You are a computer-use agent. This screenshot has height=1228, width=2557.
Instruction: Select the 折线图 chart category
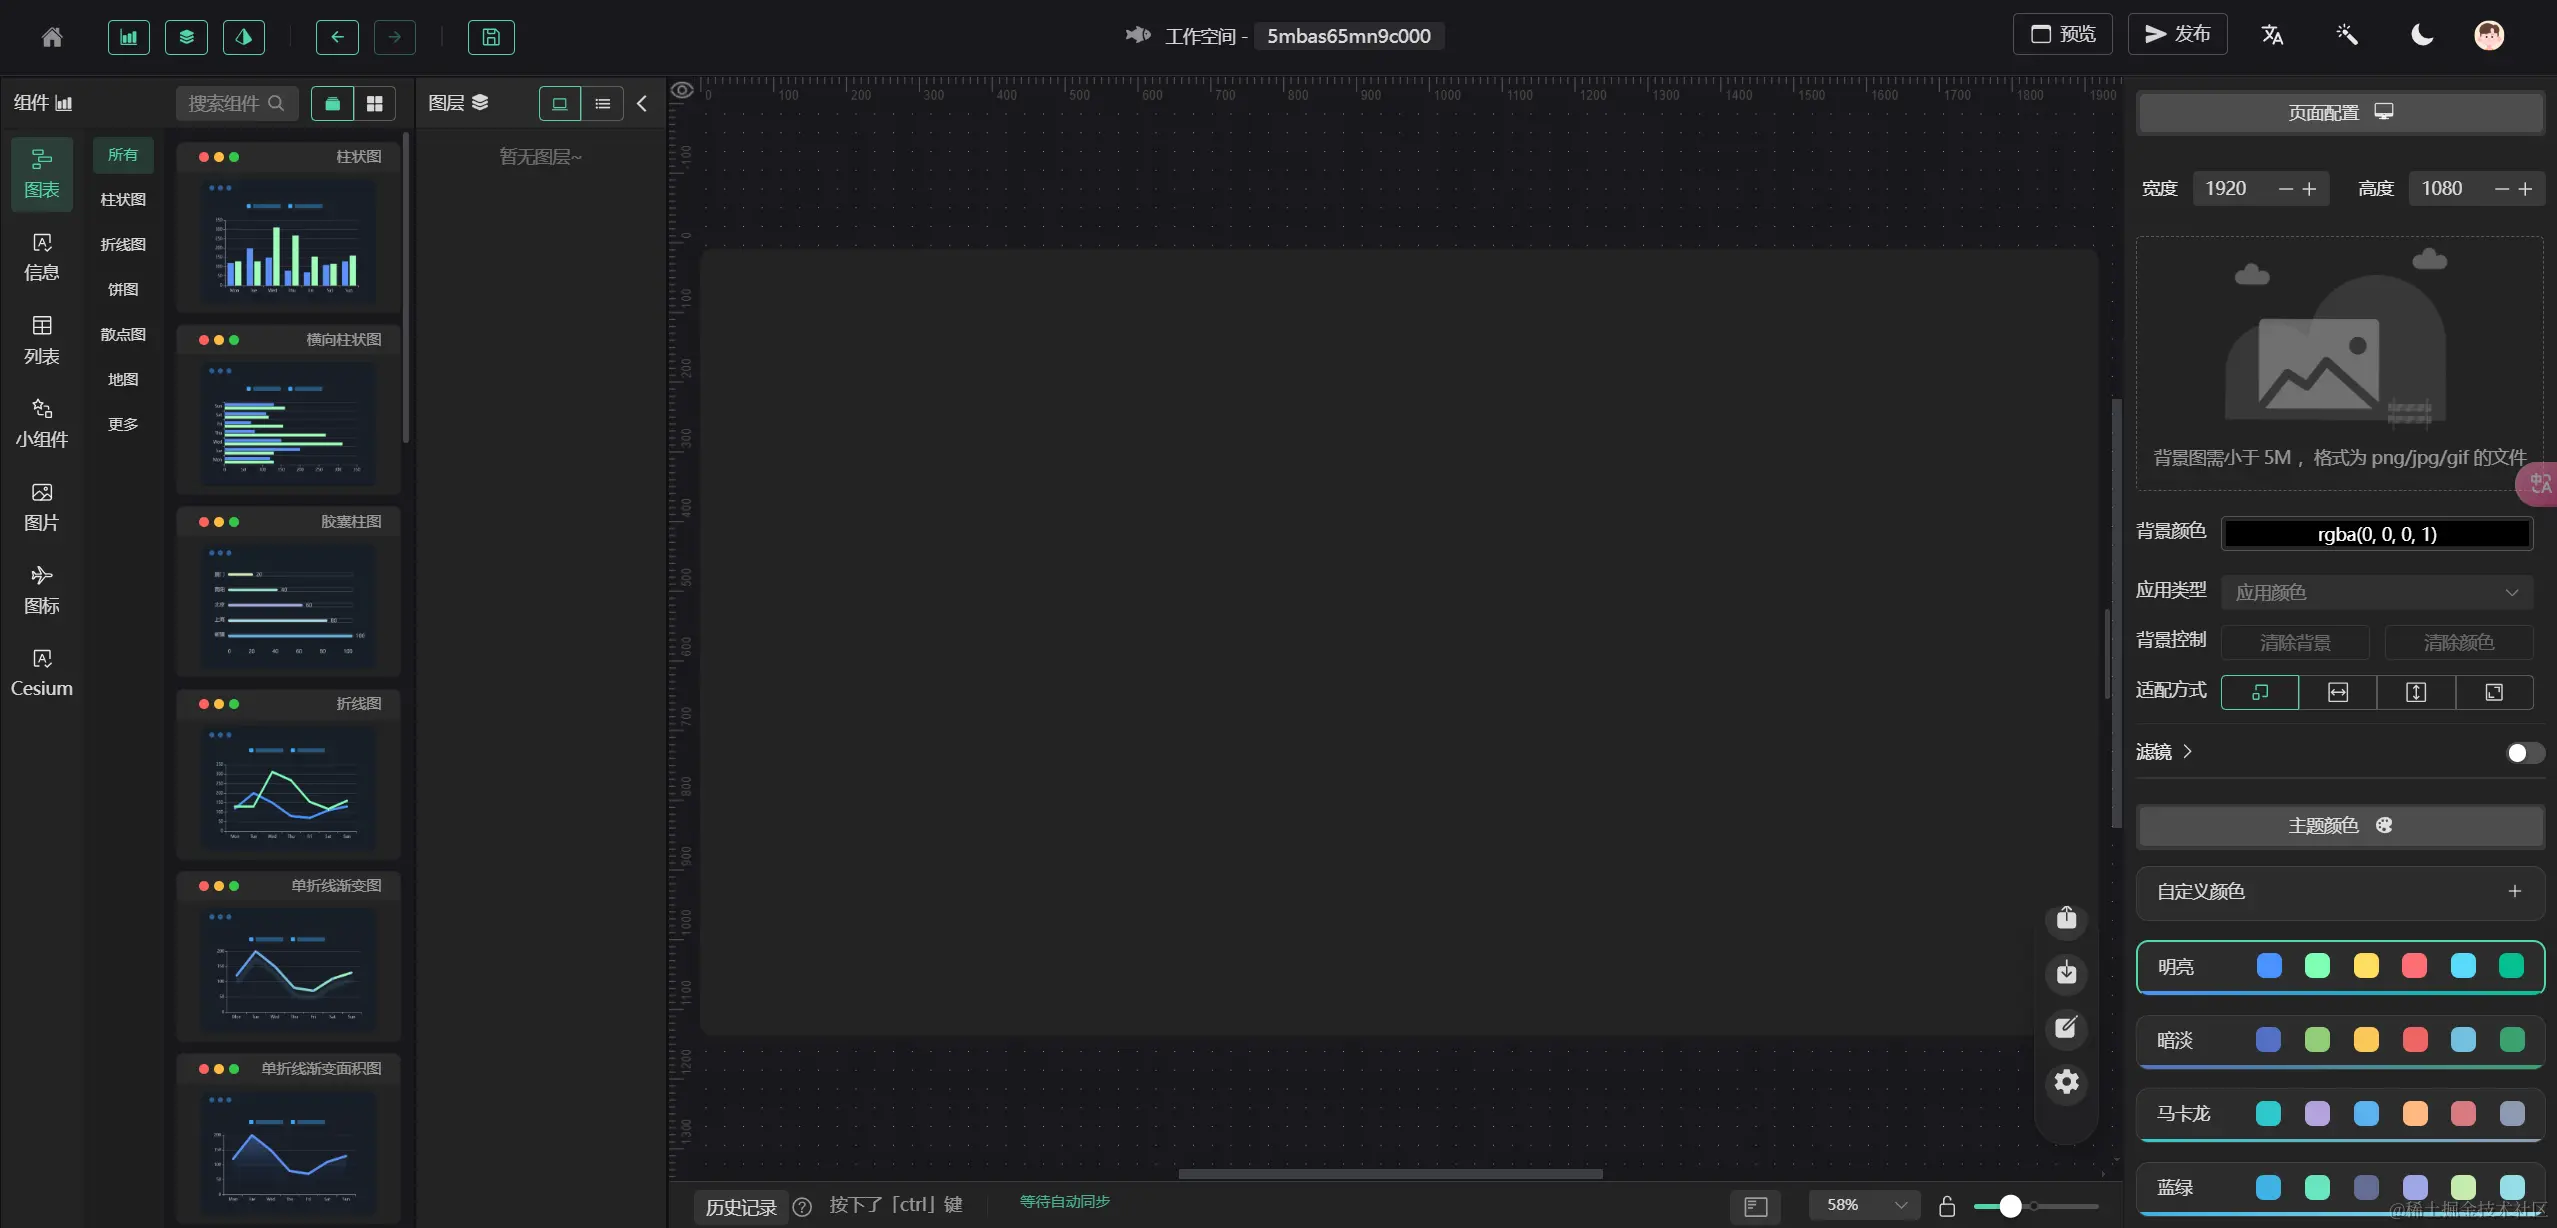(x=123, y=244)
